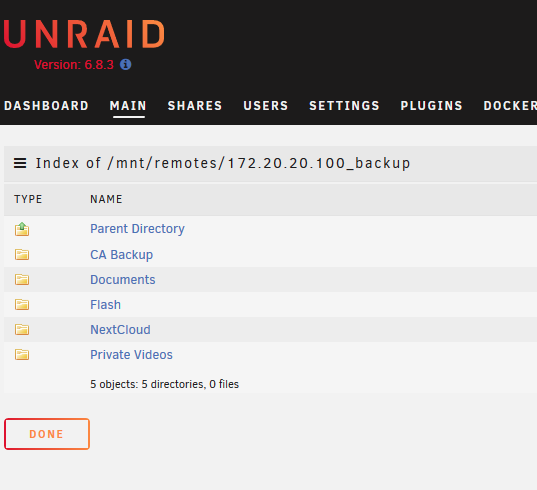Open the Flash directory link
Viewport: 537px width, 490px height.
[x=105, y=305]
